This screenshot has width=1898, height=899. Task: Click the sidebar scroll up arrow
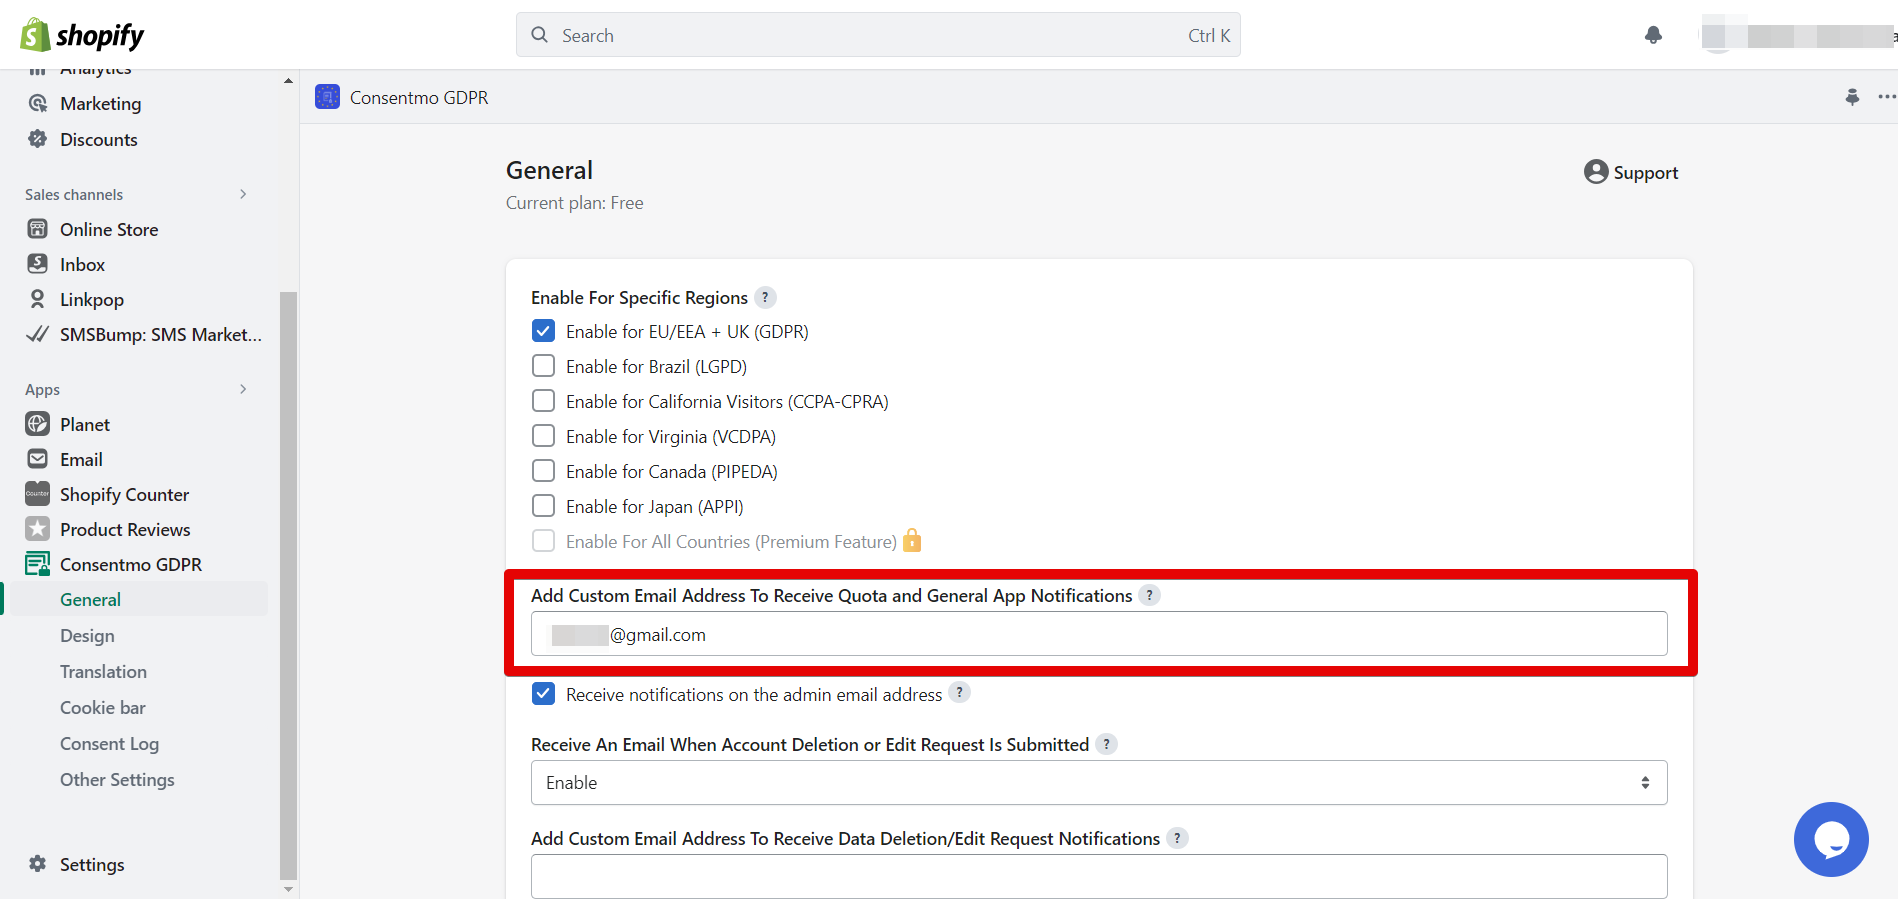point(288,80)
